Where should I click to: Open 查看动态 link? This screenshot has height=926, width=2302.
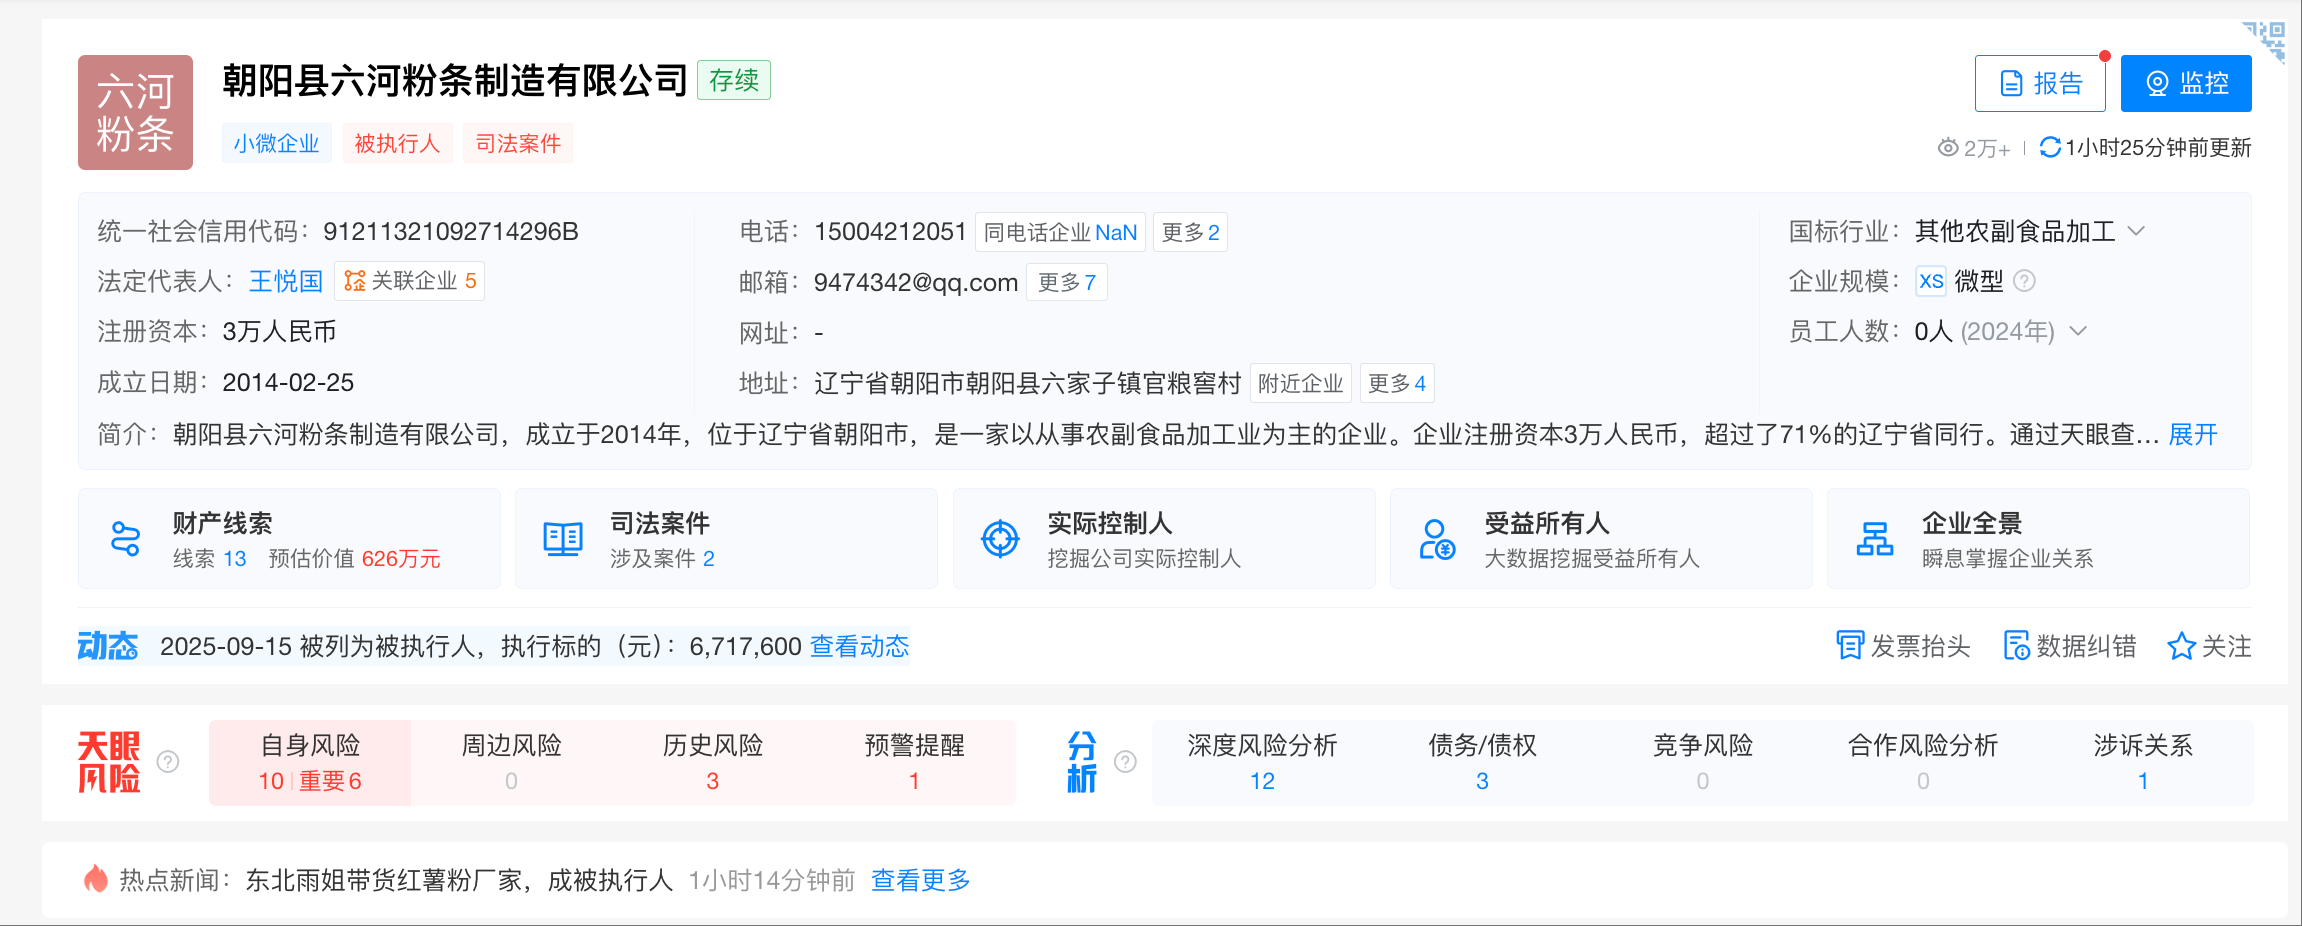(x=859, y=646)
